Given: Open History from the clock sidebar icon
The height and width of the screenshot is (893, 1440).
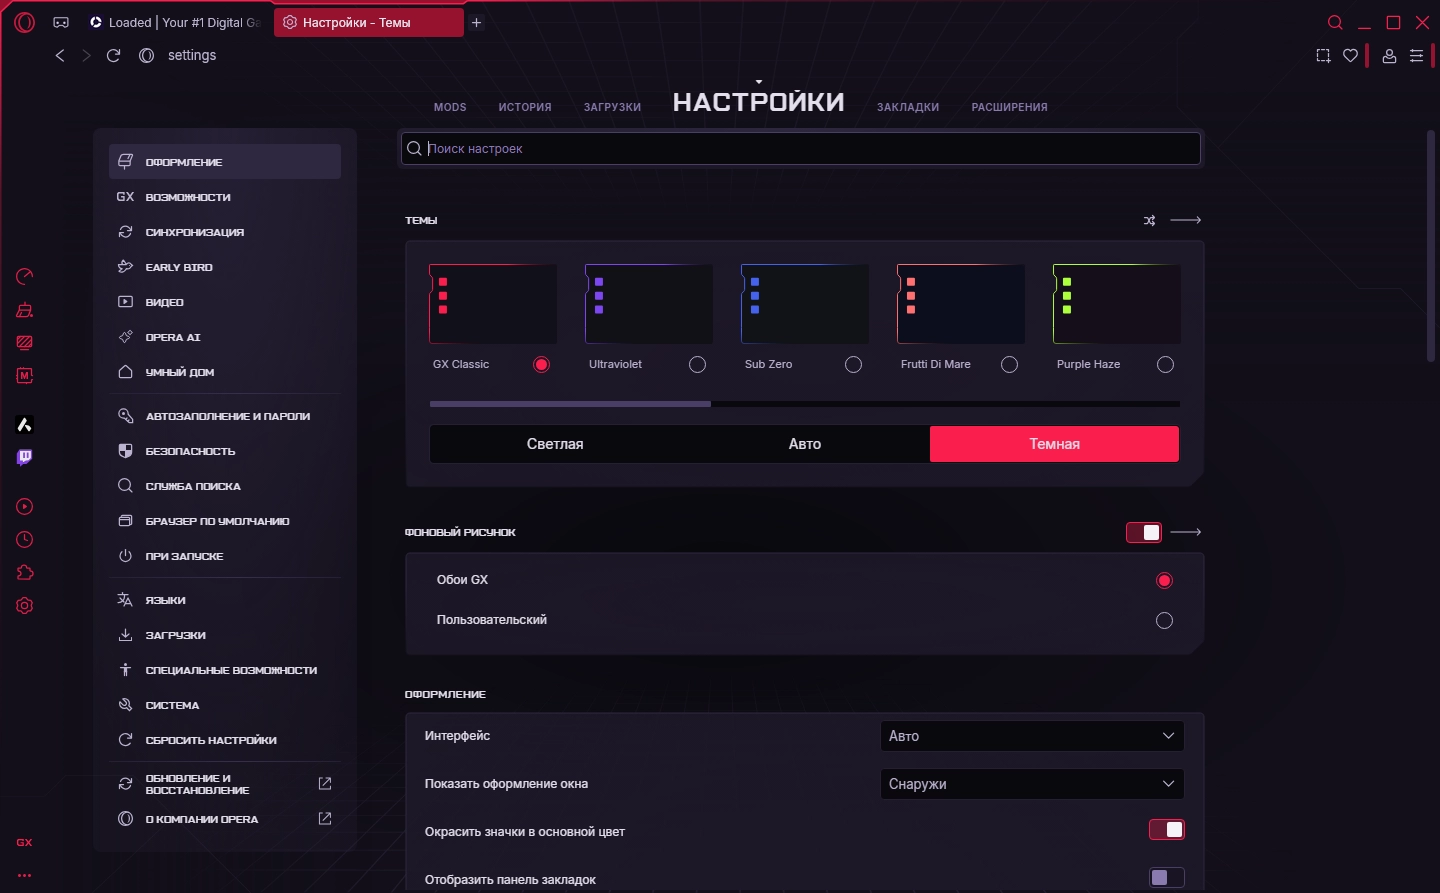Looking at the screenshot, I should 25,540.
